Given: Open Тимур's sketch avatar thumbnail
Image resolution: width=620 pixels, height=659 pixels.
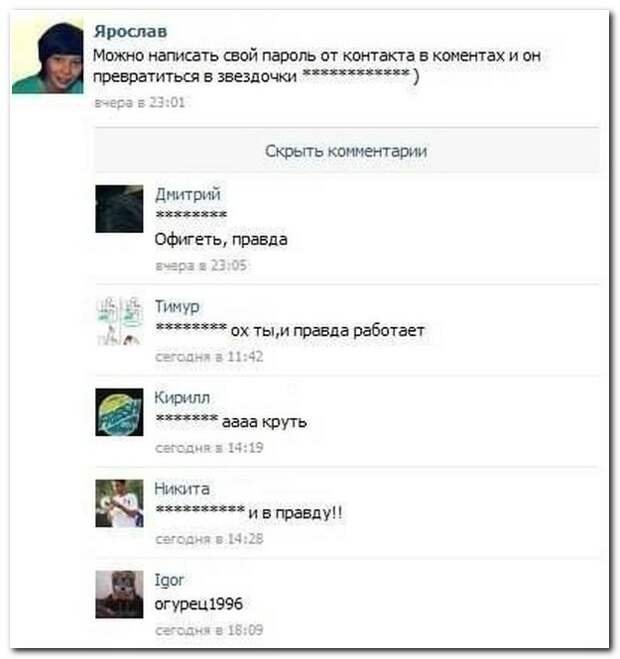Looking at the screenshot, I should (x=119, y=321).
